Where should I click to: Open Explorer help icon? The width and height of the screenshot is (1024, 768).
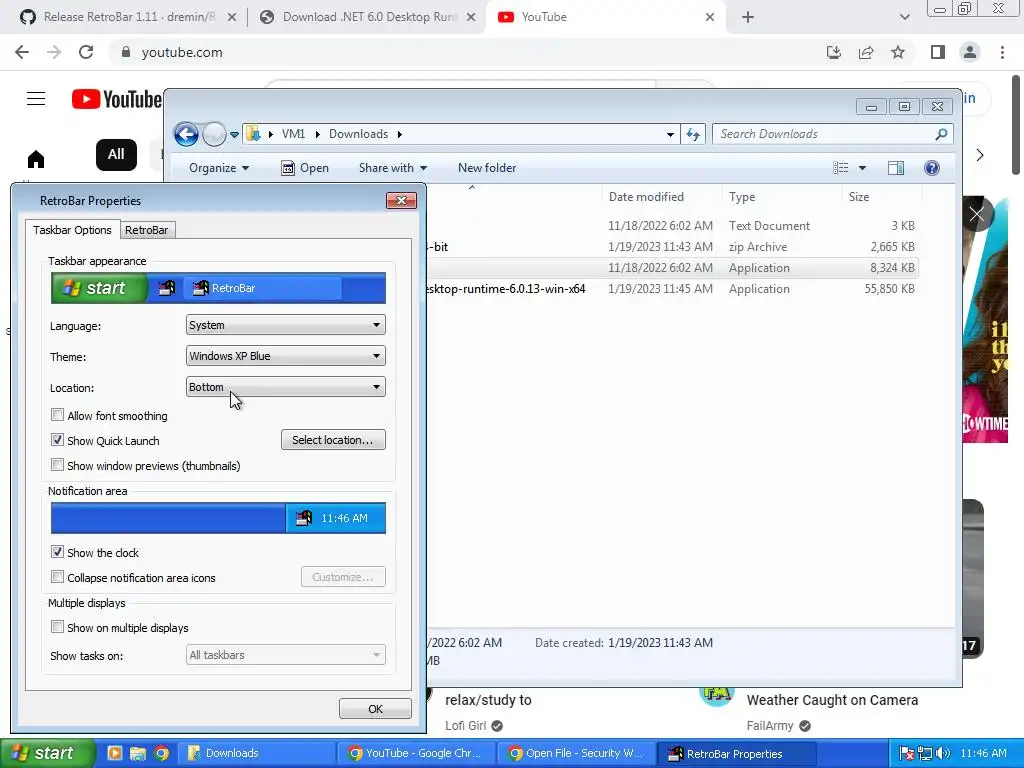pyautogui.click(x=932, y=168)
